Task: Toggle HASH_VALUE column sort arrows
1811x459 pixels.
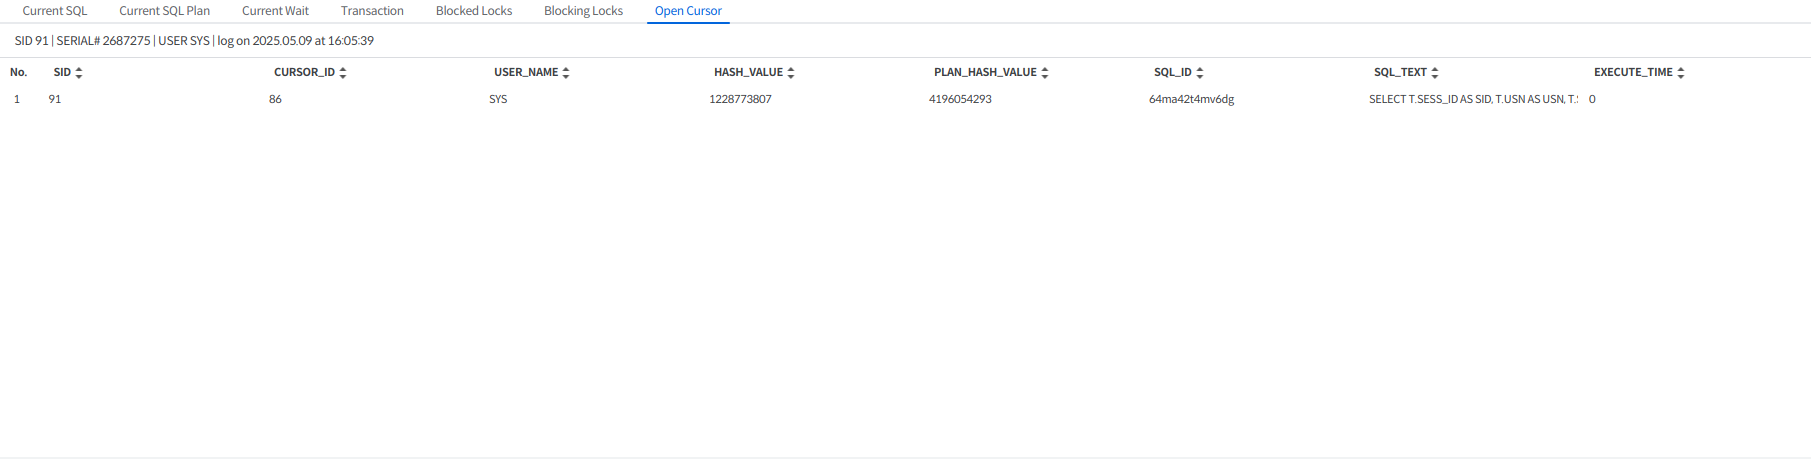Action: pyautogui.click(x=791, y=73)
